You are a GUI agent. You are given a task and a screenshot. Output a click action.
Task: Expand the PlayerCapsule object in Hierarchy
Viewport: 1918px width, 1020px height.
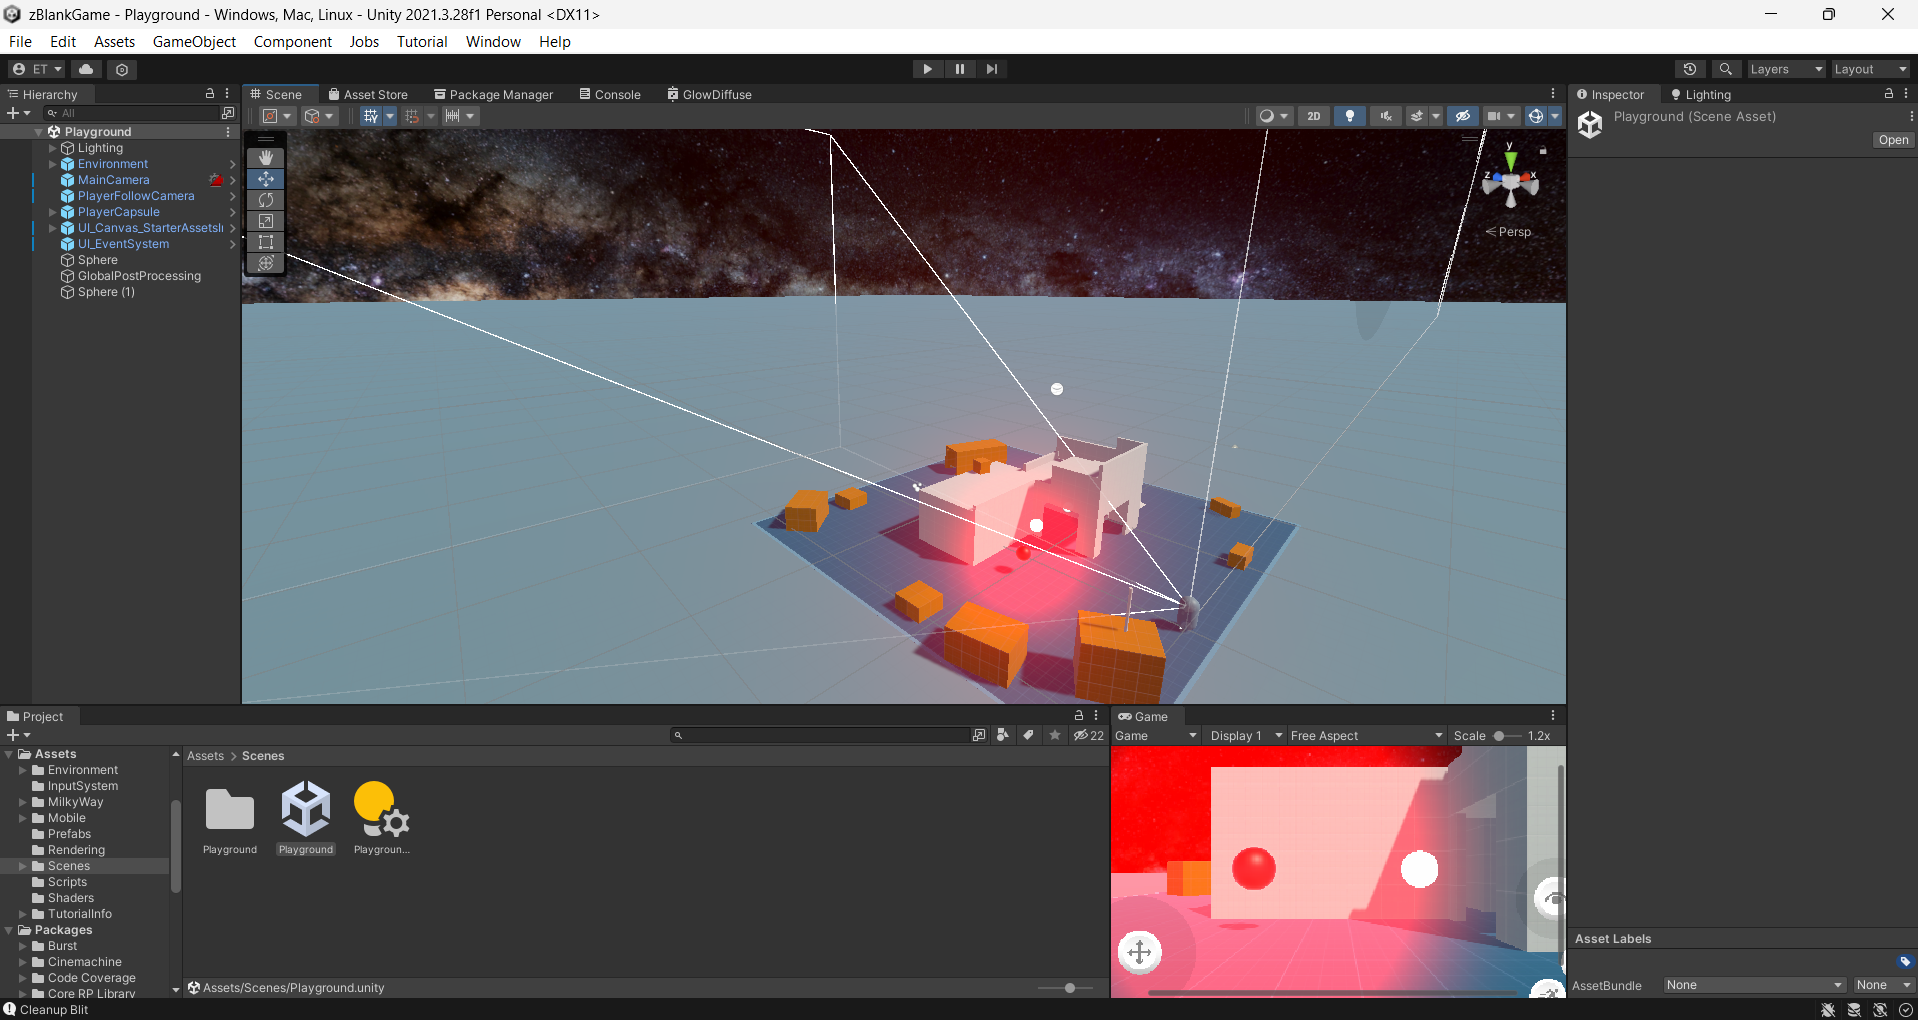(x=53, y=212)
